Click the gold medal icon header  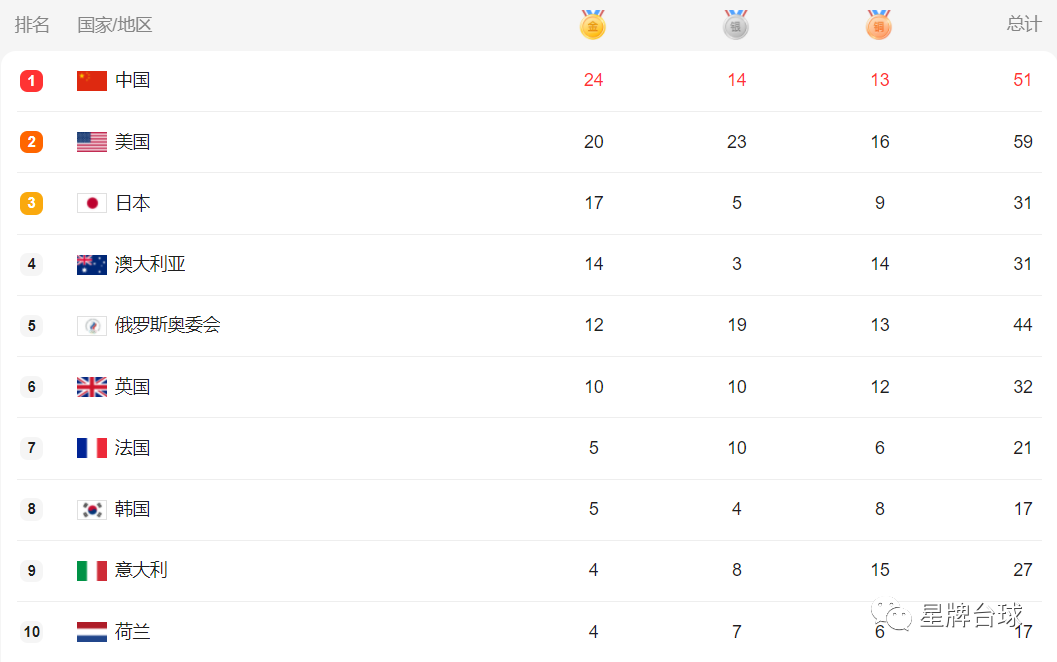click(x=593, y=25)
